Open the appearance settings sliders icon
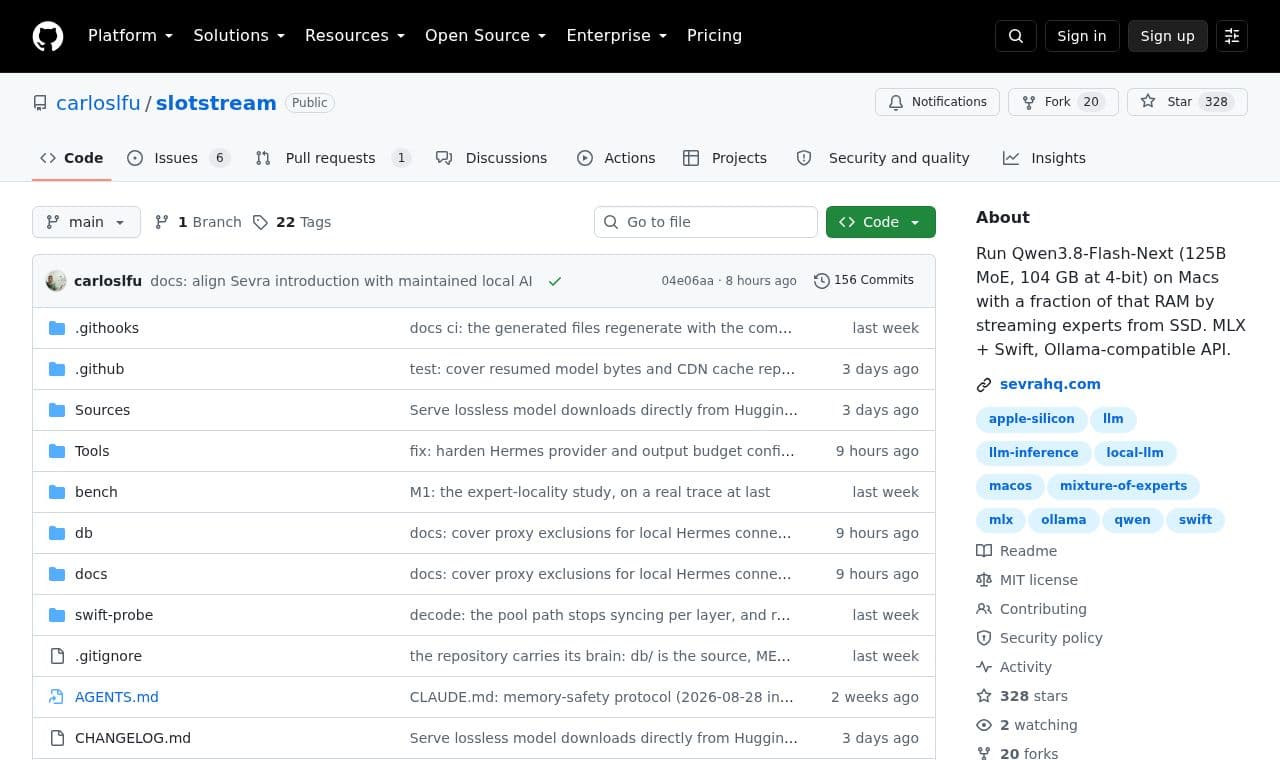 click(1232, 36)
